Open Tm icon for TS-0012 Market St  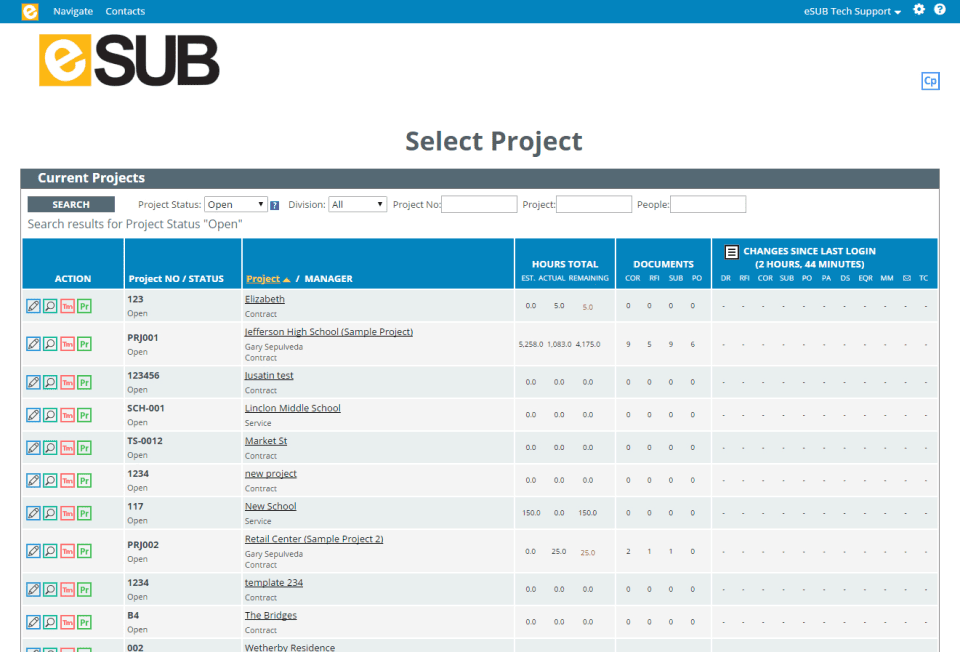click(x=67, y=448)
